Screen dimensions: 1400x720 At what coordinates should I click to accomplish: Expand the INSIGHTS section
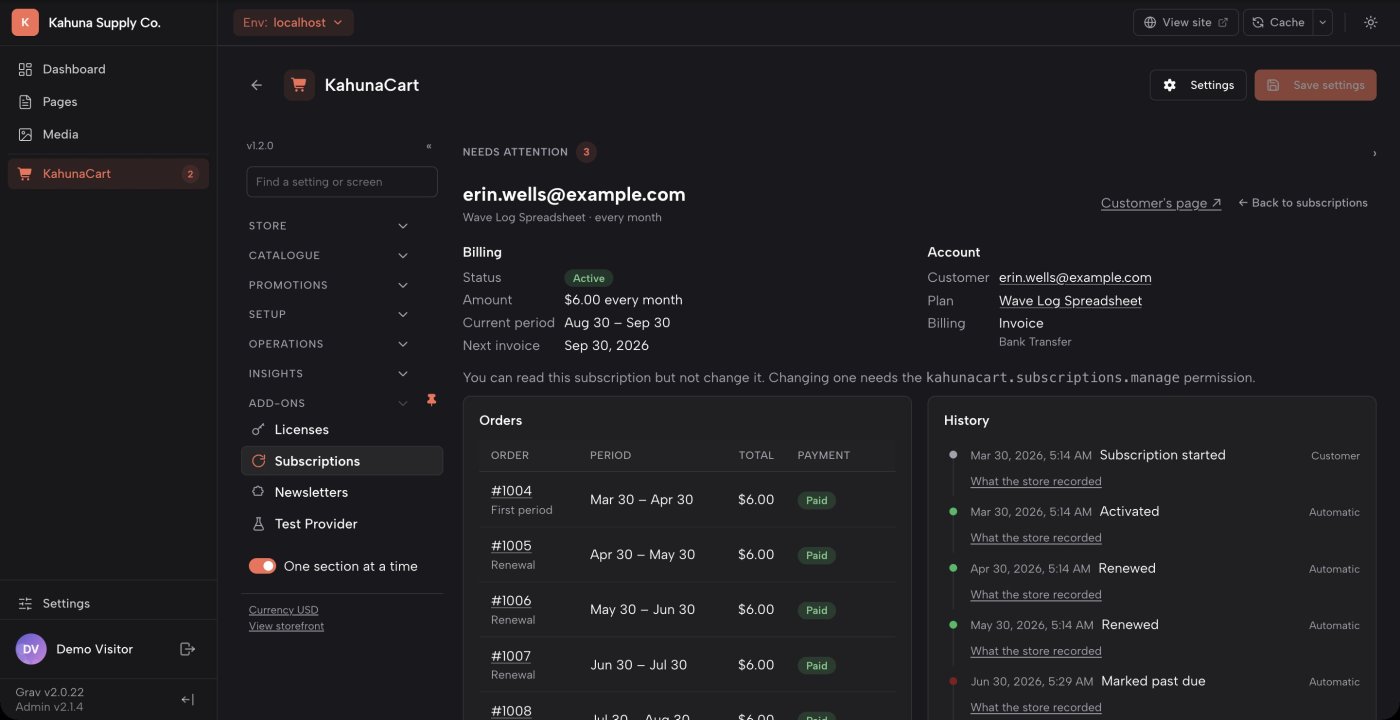329,374
